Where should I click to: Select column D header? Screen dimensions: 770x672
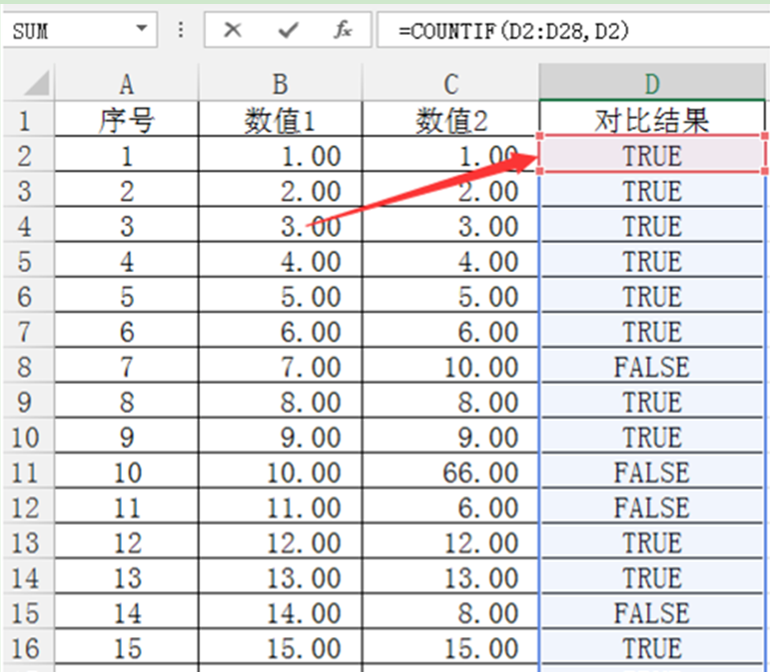pos(652,83)
